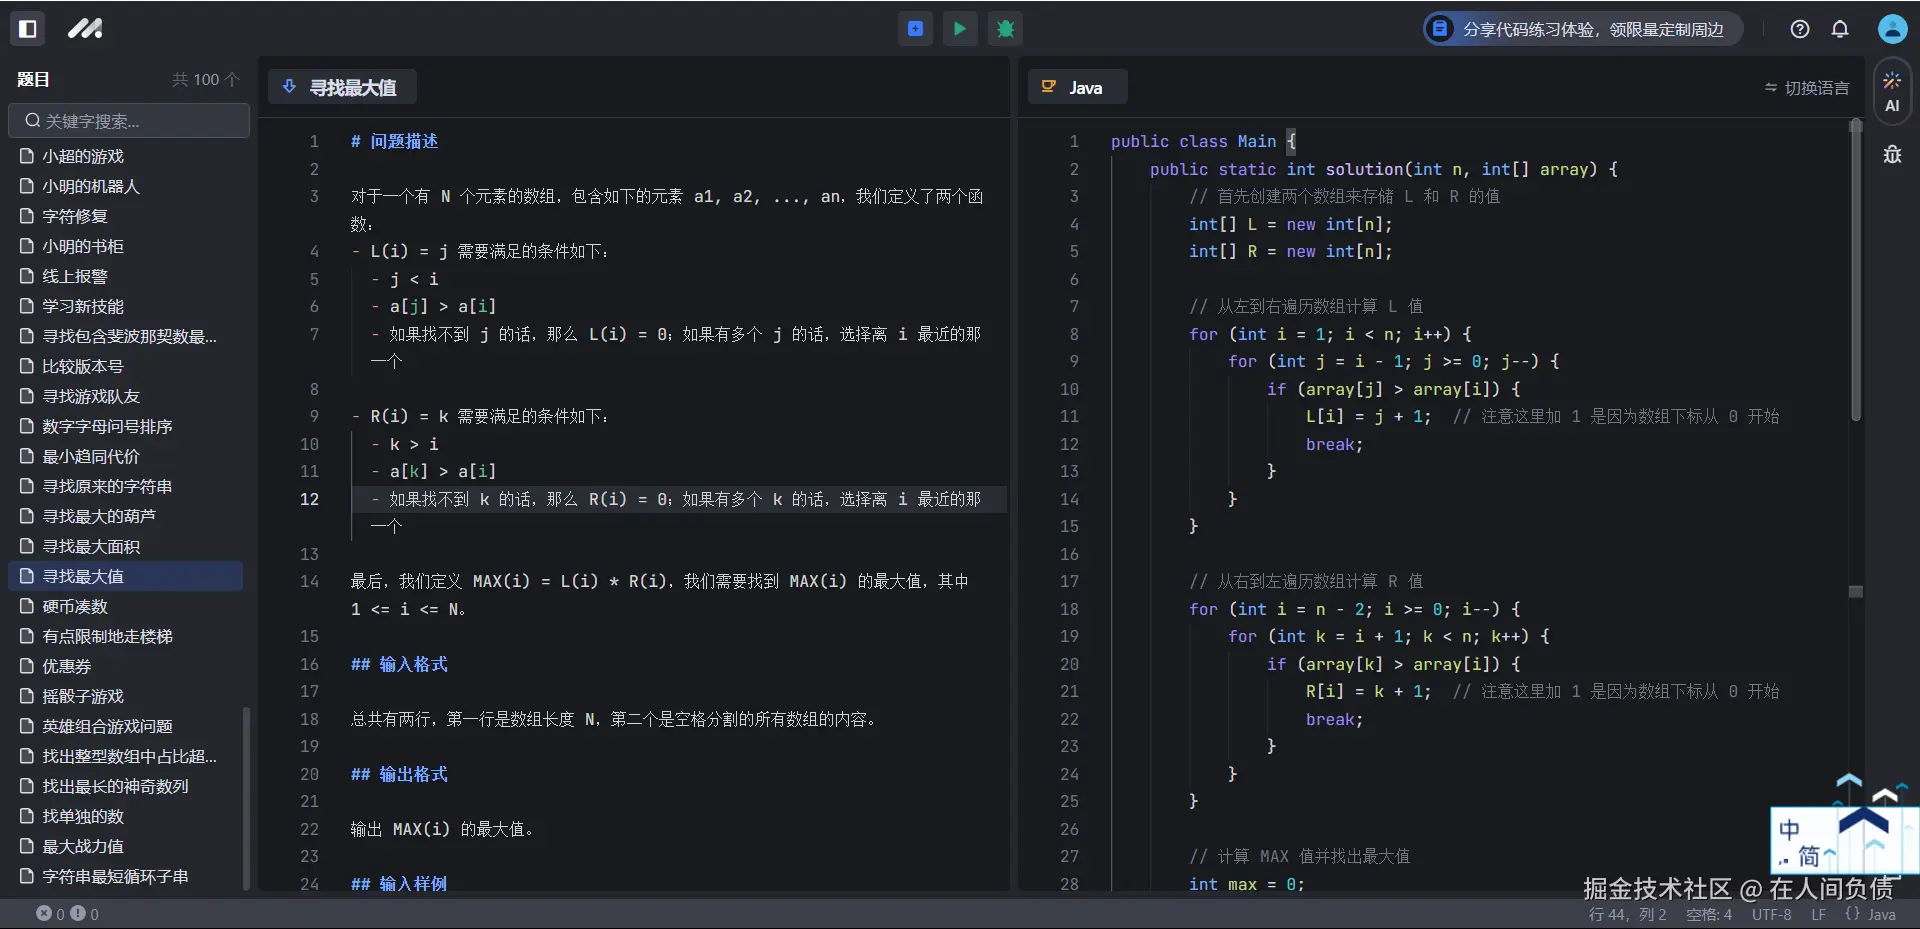Click the blue square plus icon in toolbar
This screenshot has height=929, width=1920.
click(x=915, y=29)
